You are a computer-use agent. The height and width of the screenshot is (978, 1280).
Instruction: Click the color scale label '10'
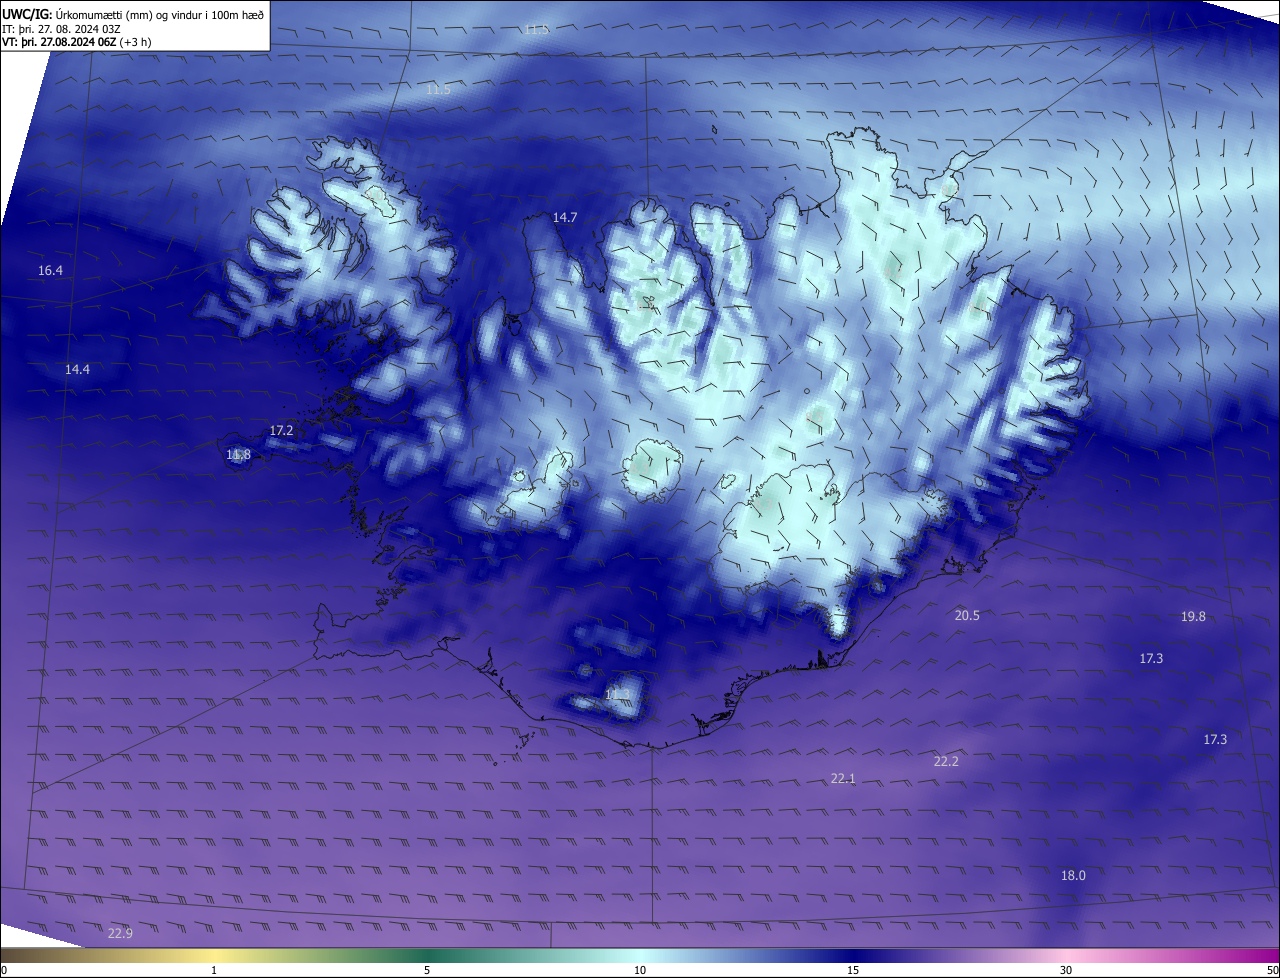[640, 971]
